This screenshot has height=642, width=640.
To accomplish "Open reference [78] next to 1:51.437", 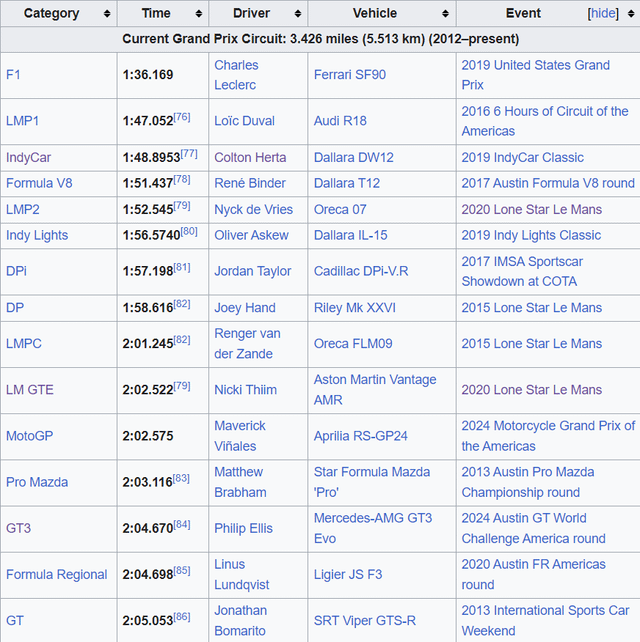I will tap(182, 180).
